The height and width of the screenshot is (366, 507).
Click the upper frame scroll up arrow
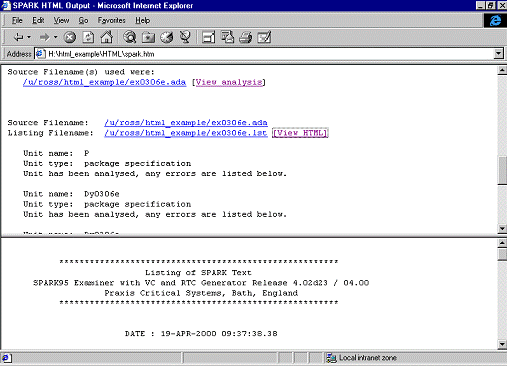click(x=502, y=70)
